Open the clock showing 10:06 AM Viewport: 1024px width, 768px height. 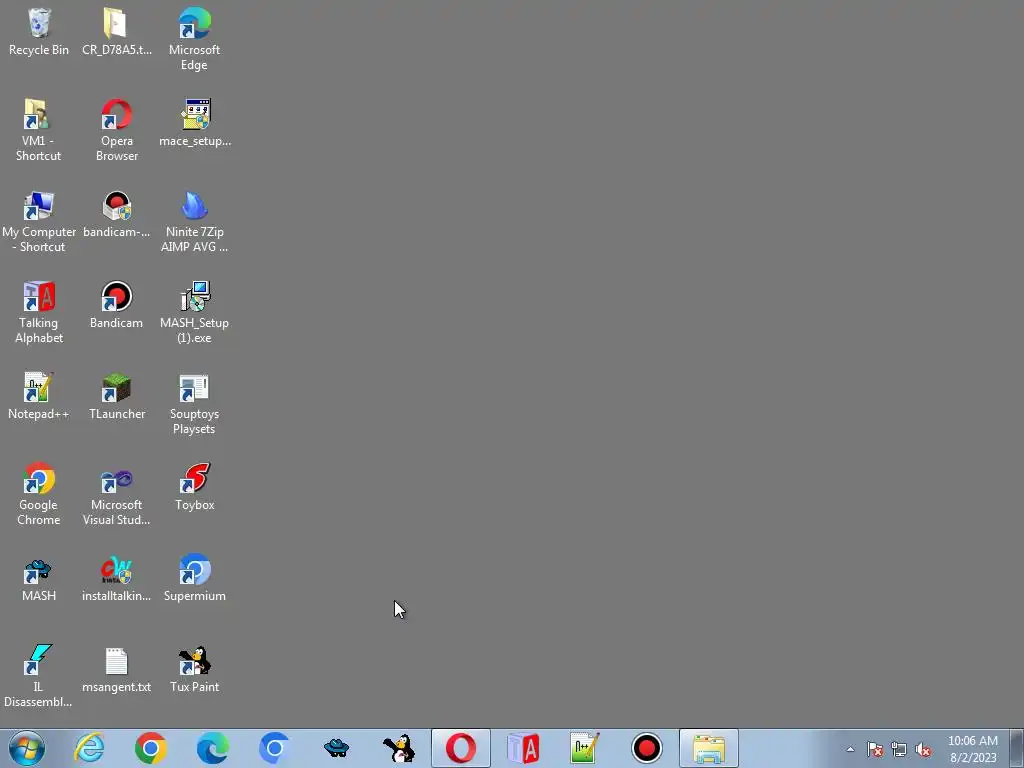click(x=972, y=749)
